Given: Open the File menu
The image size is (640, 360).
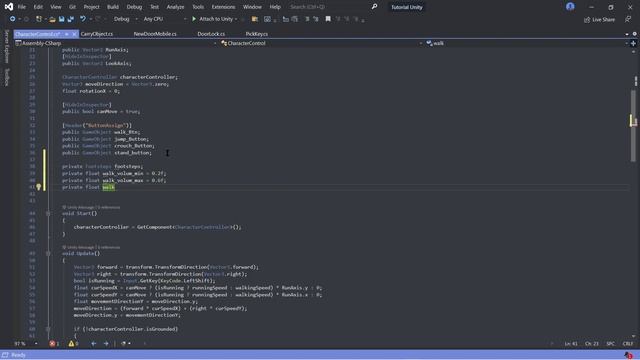Looking at the screenshot, I should pyautogui.click(x=22, y=7).
